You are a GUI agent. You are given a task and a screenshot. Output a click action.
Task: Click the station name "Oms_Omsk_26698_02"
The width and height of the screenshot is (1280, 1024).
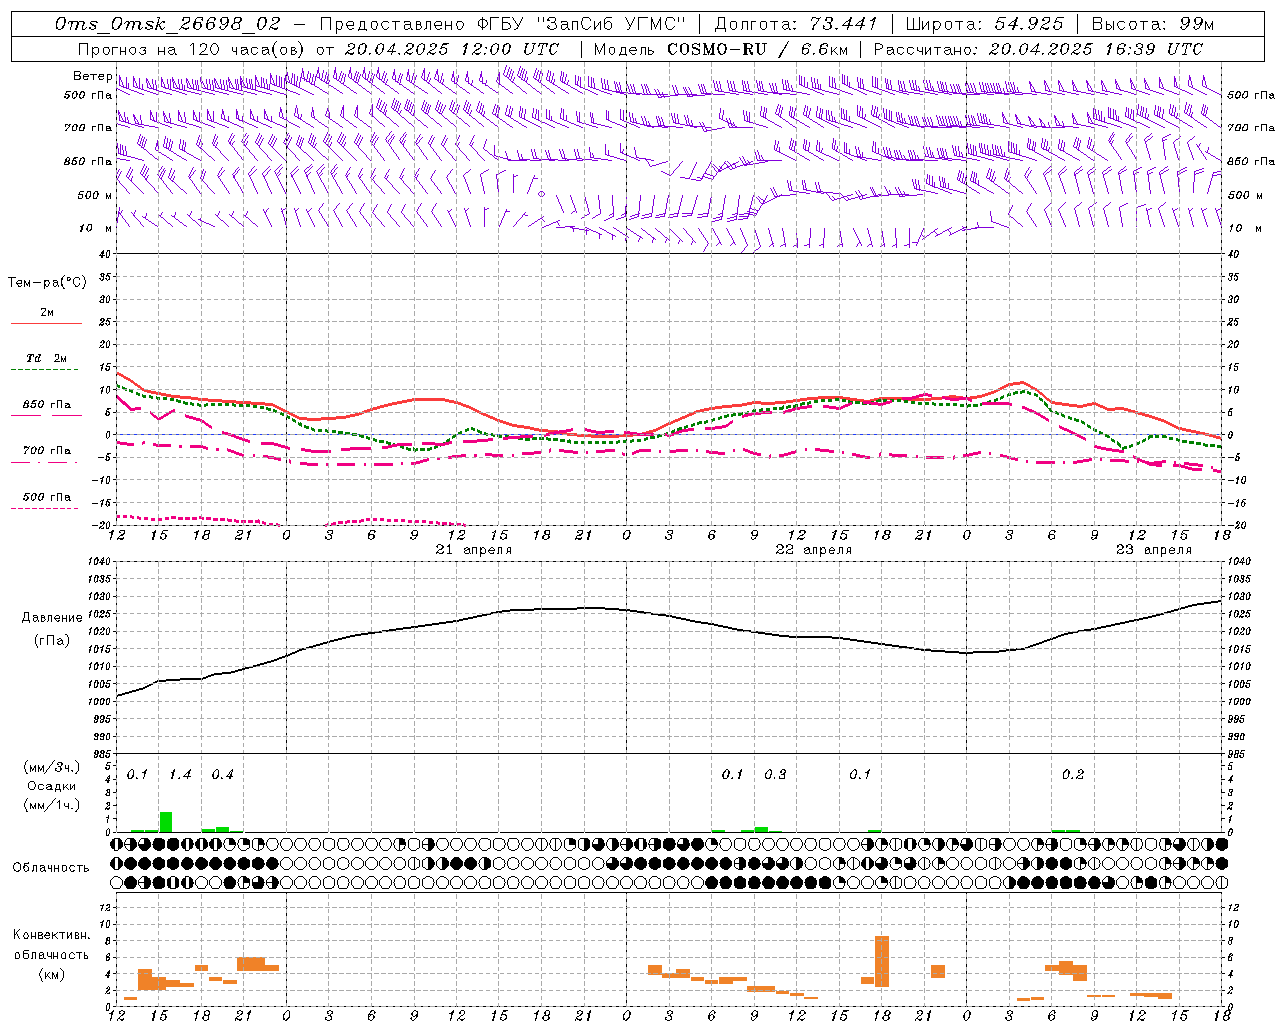(168, 24)
